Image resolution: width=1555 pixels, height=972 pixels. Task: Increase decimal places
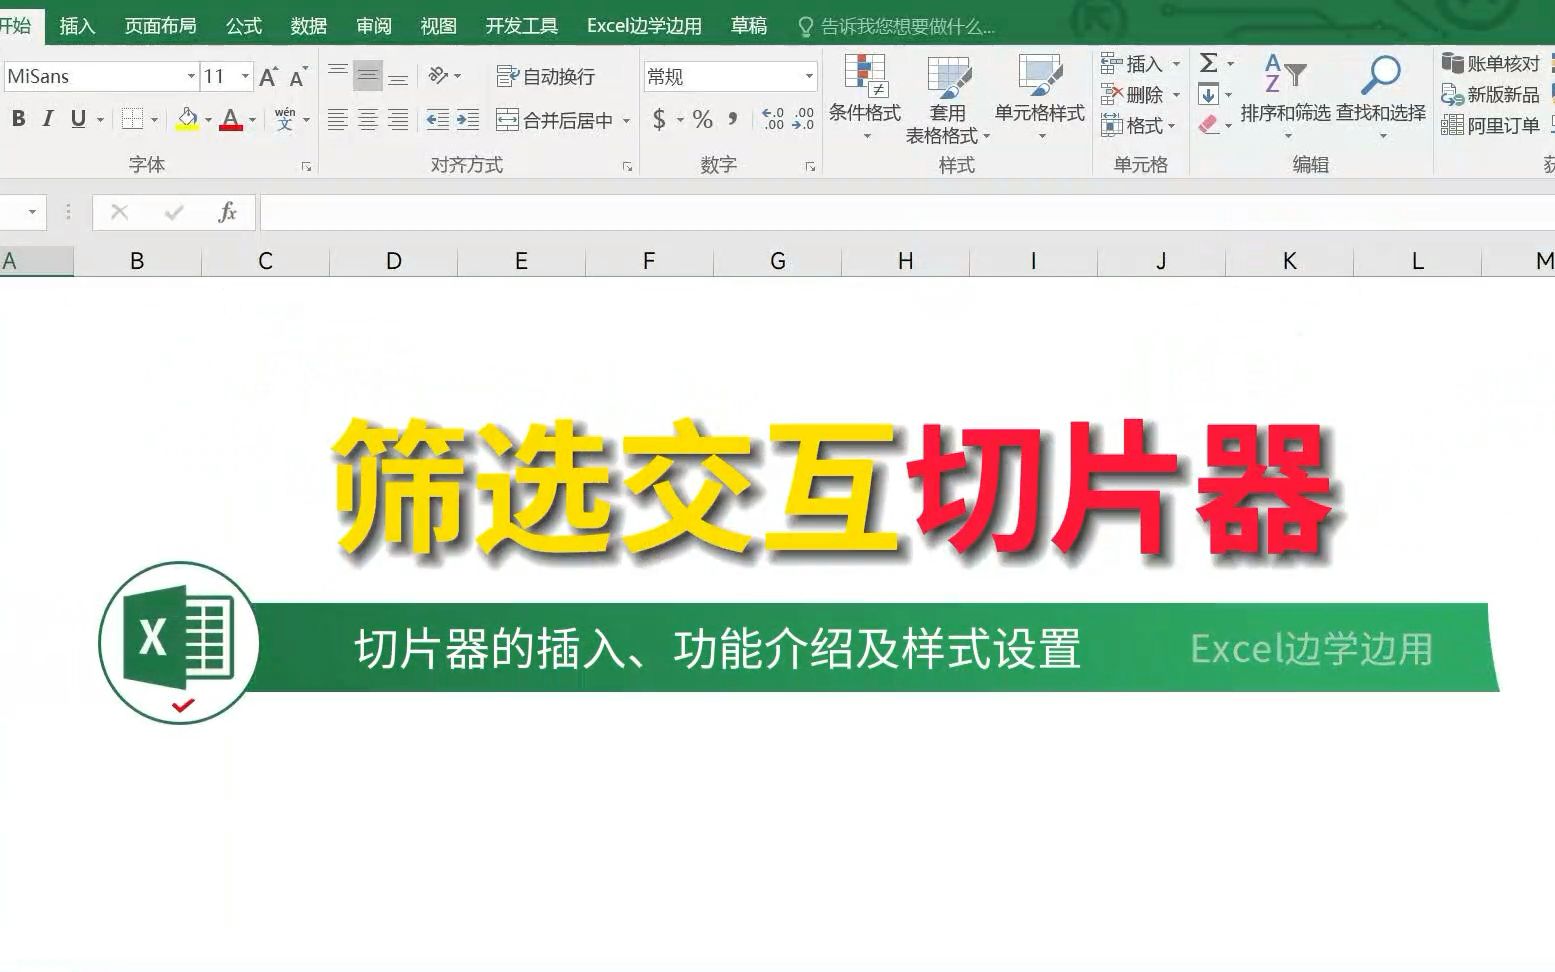click(x=773, y=120)
